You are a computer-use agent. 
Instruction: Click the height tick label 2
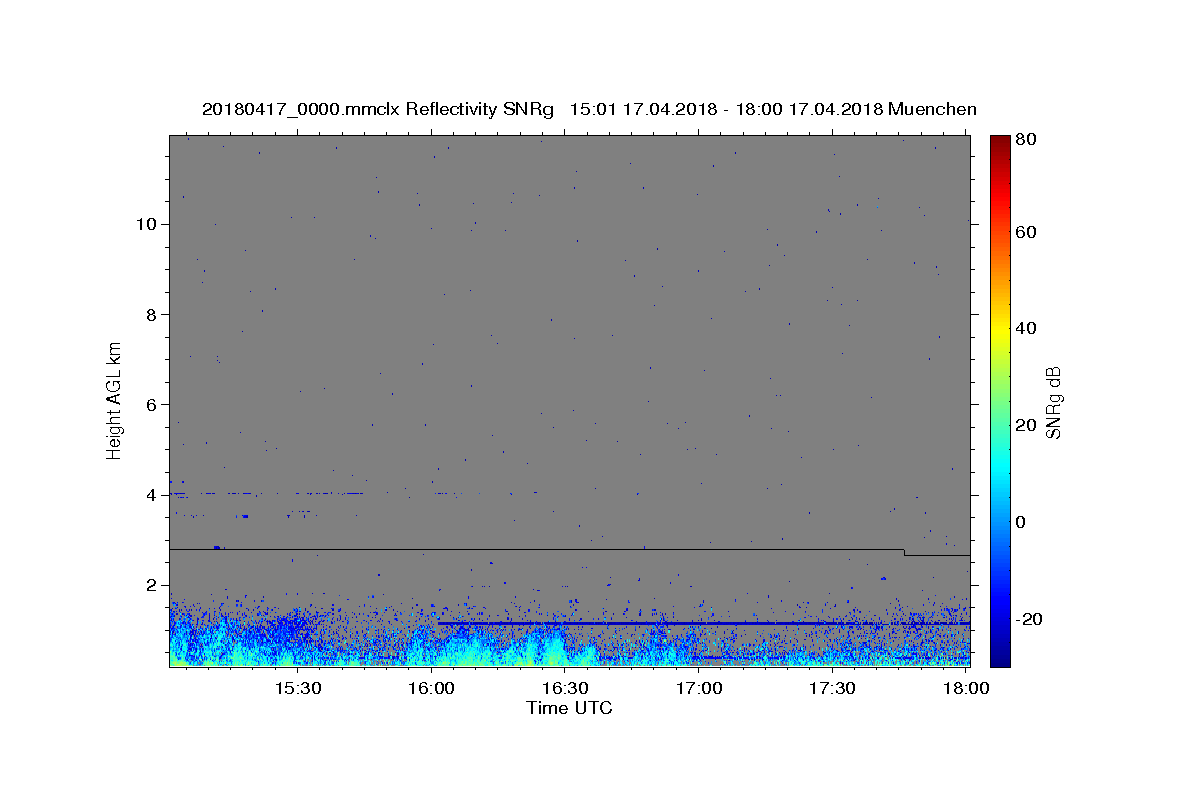(151, 585)
